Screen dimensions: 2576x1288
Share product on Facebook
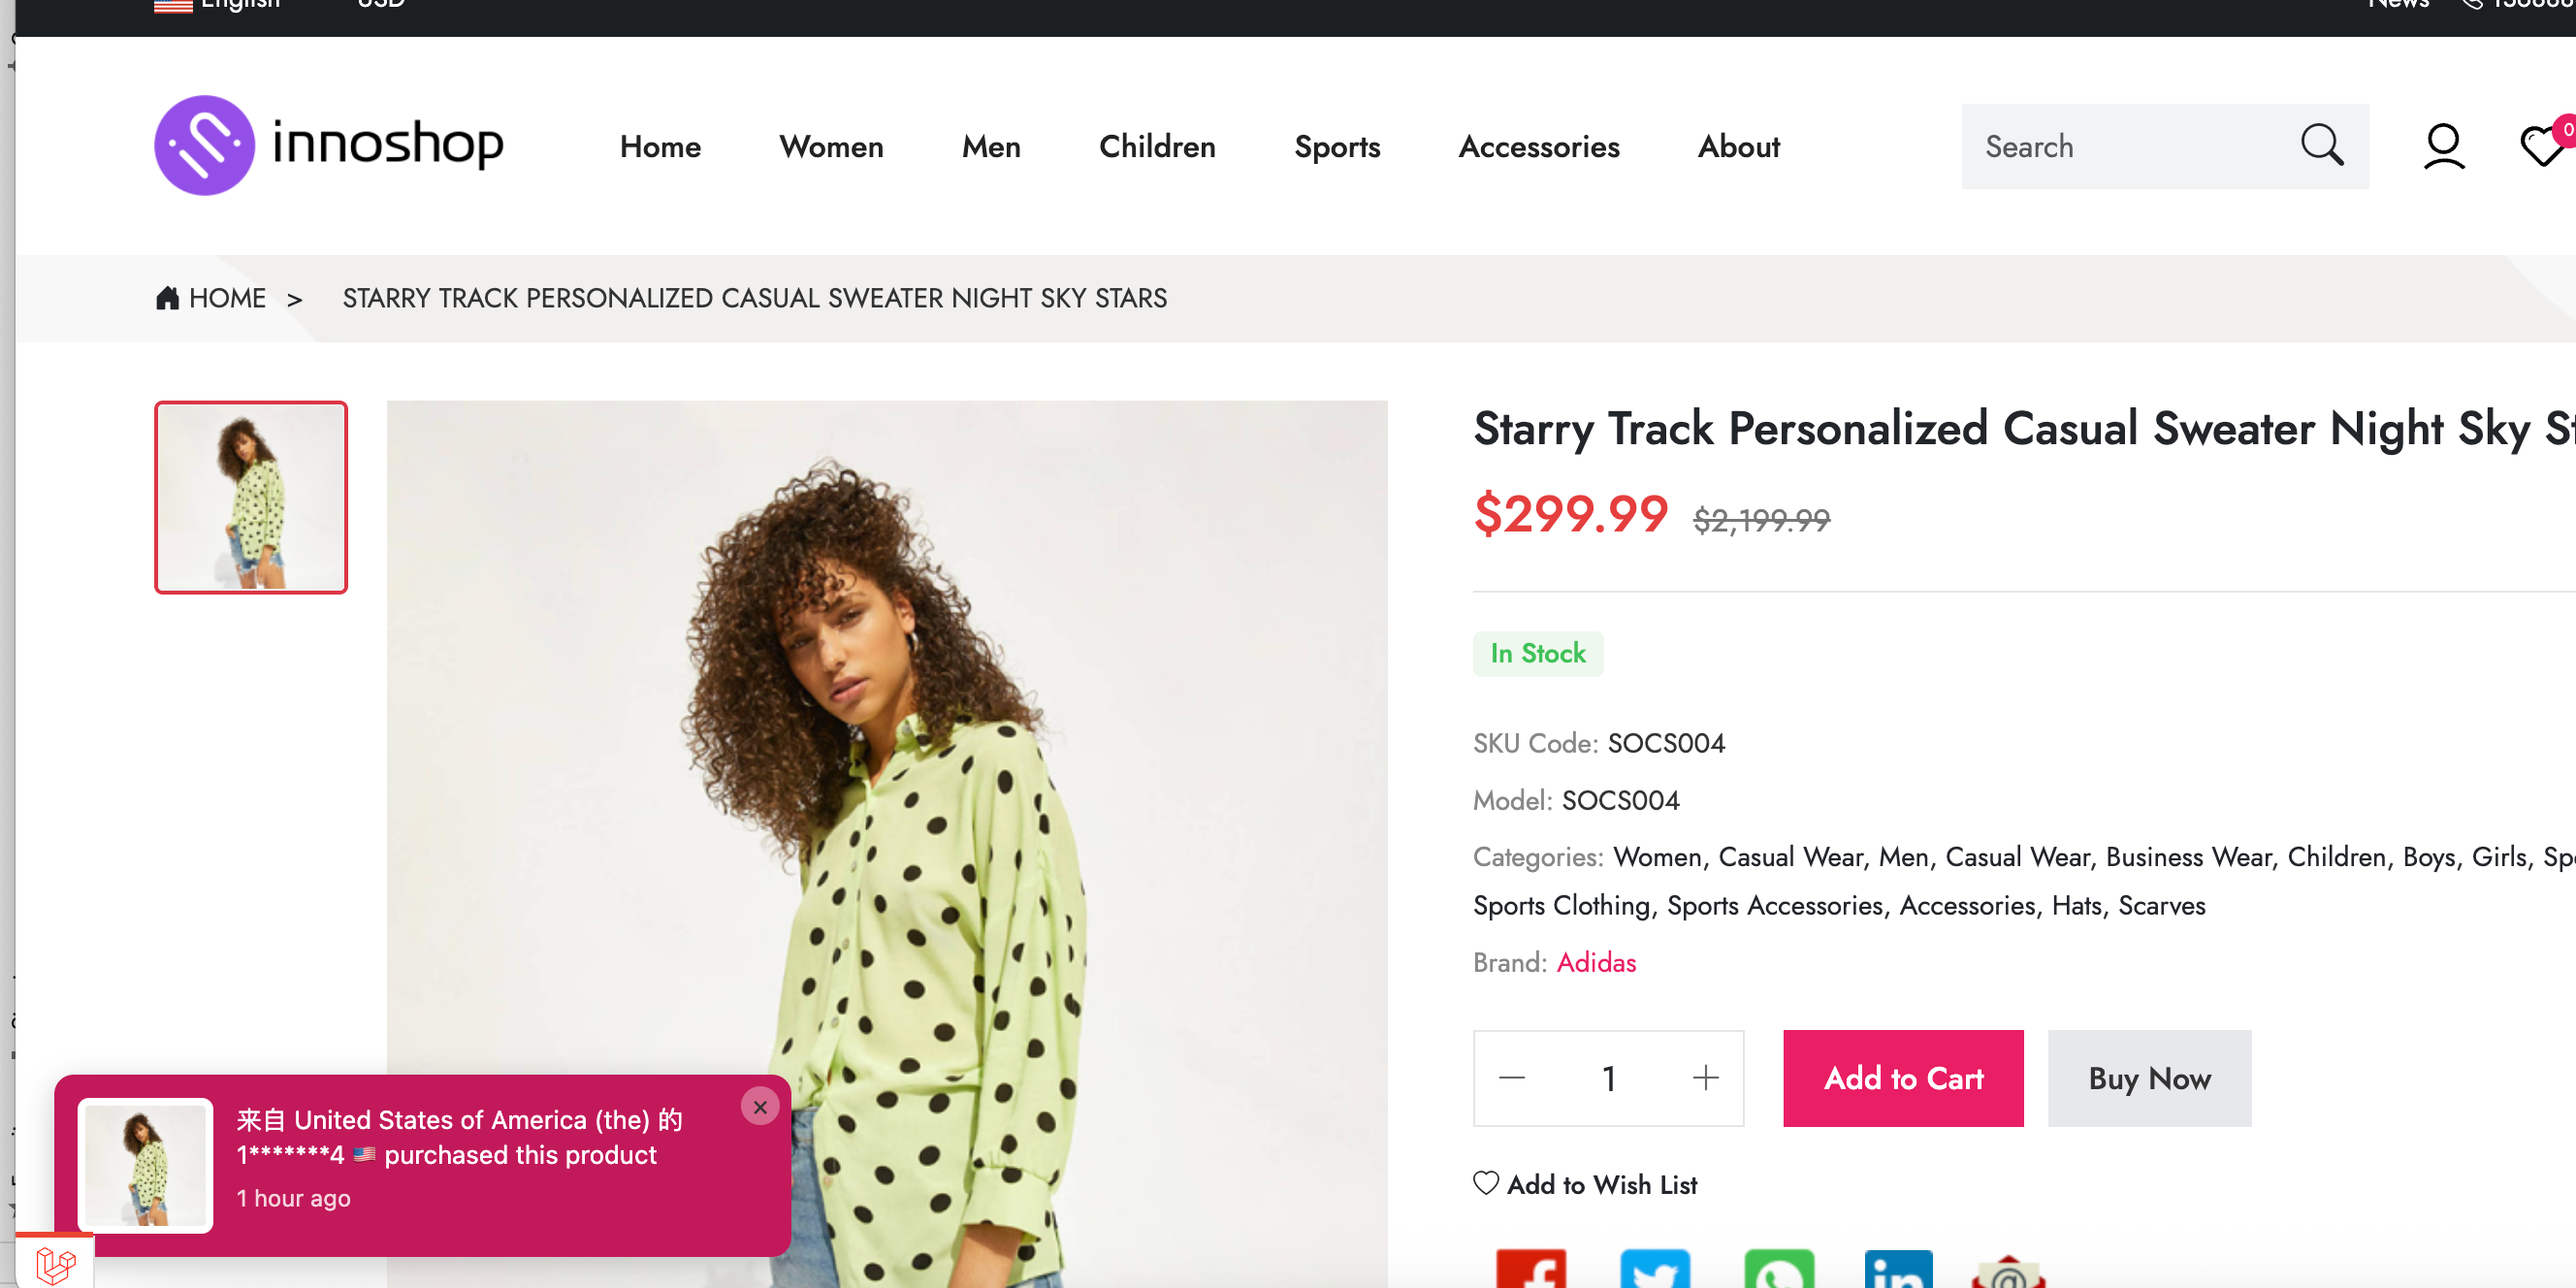(x=1530, y=1270)
